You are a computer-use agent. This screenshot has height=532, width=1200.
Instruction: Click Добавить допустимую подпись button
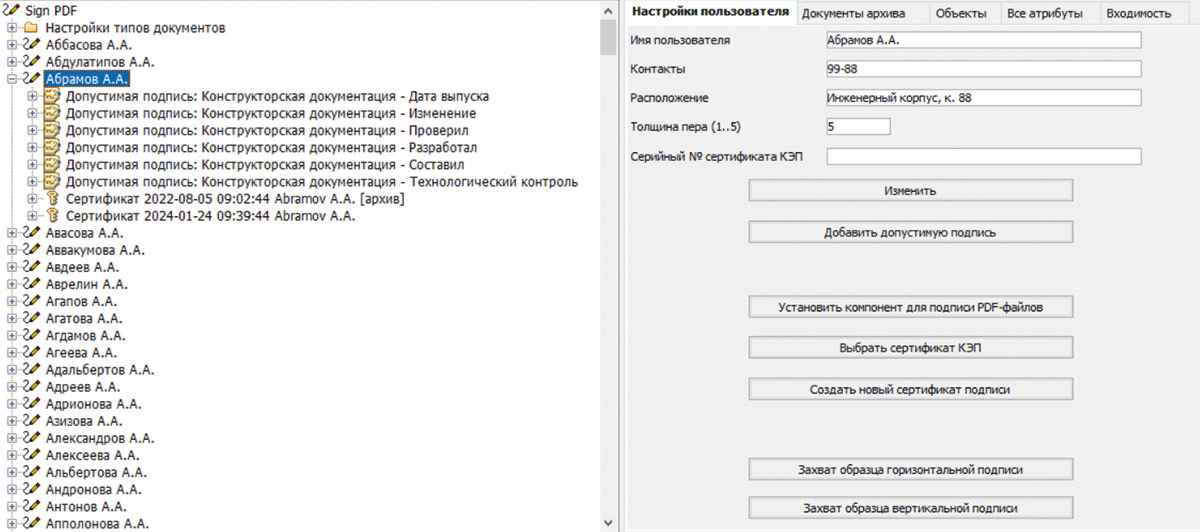910,232
